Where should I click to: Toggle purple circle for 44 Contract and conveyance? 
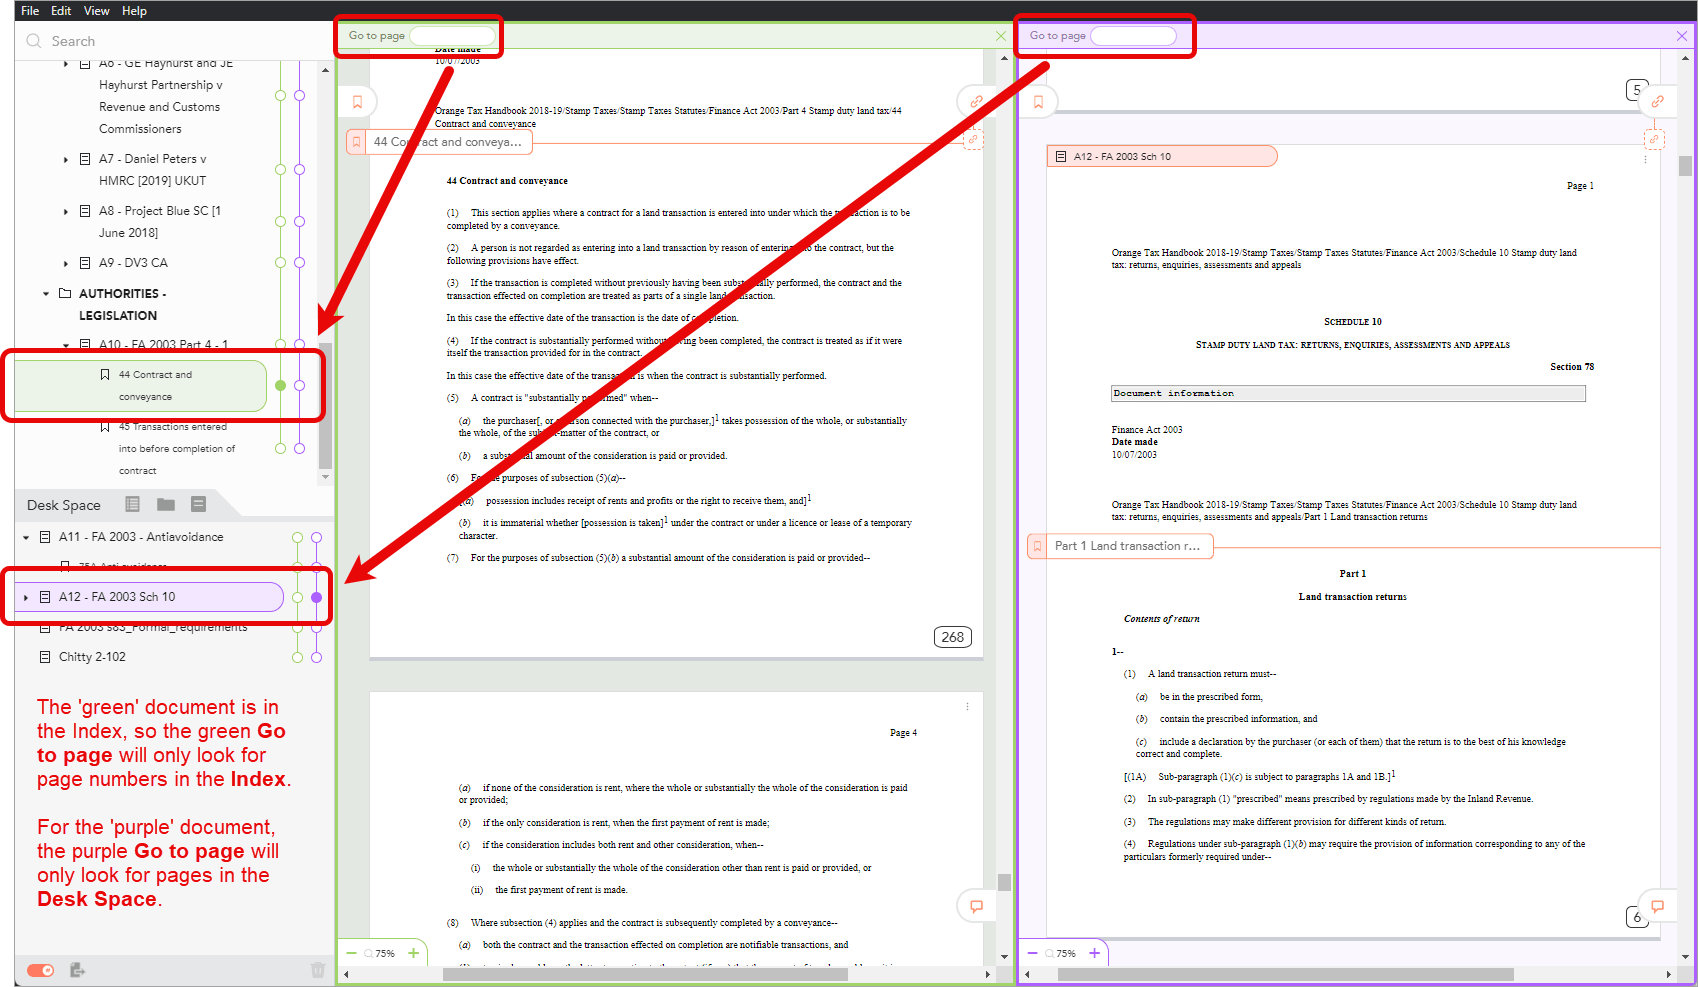coord(300,386)
